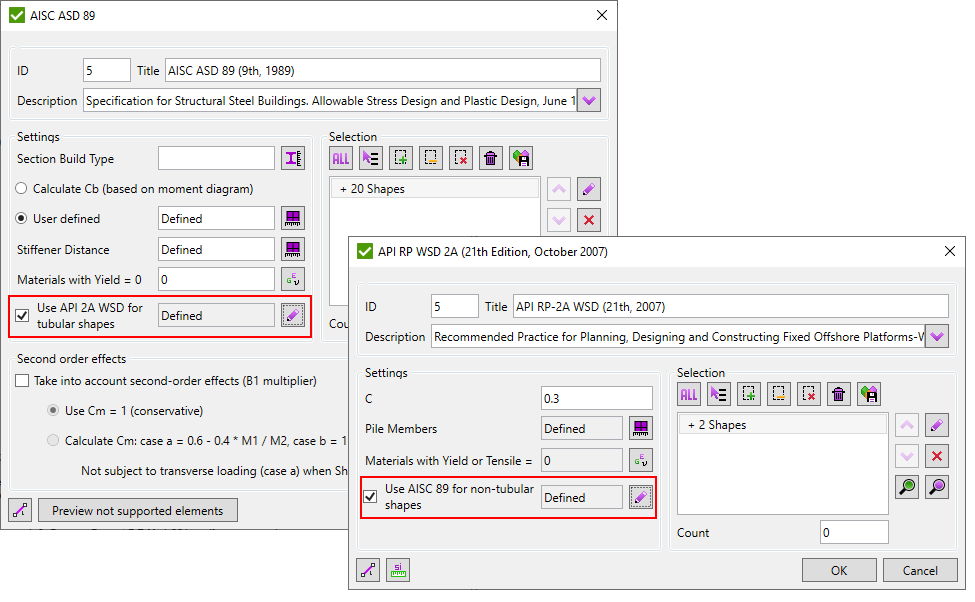This screenshot has width=975, height=602.
Task: Open Stiffener Distance table icon
Action: coord(293,249)
